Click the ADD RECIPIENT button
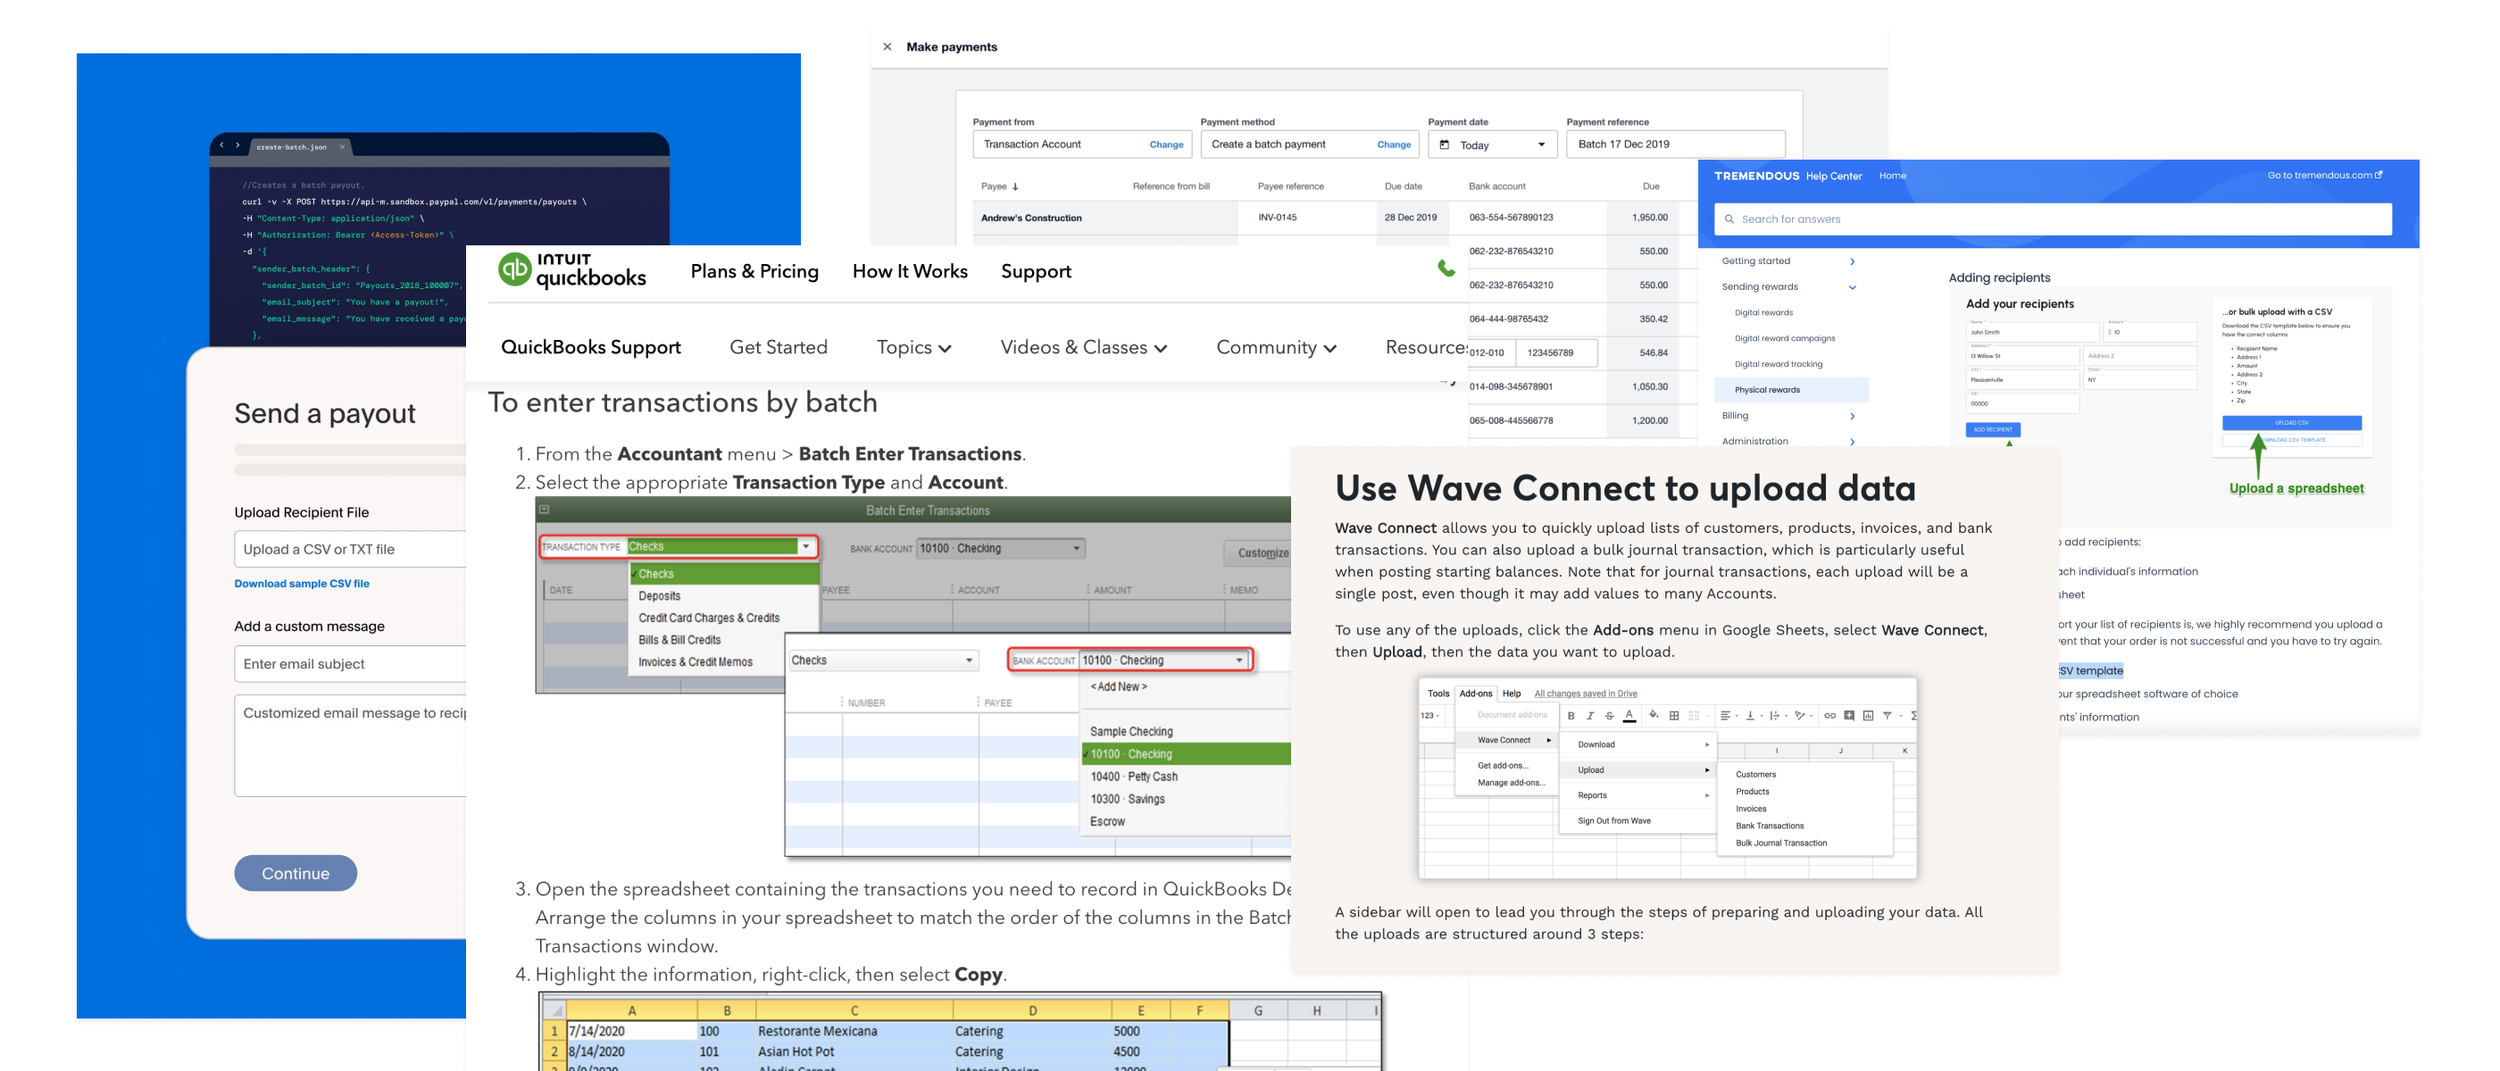Screen dimensions: 2500x1071 1992,430
